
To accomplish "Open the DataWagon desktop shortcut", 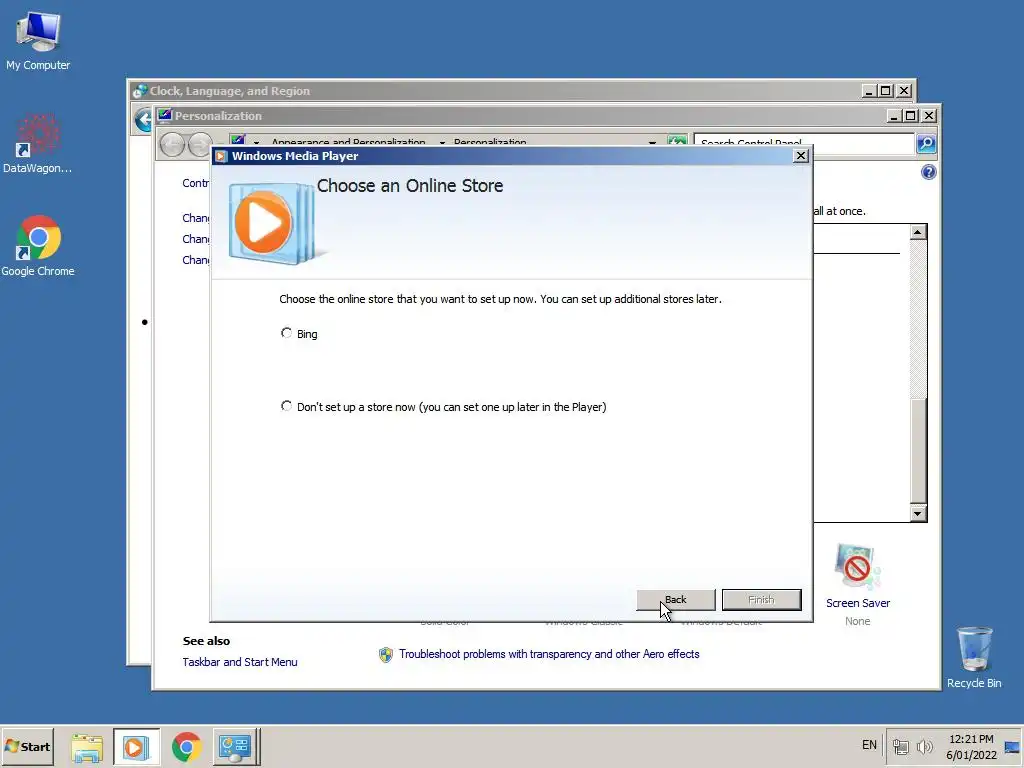I will pos(38,144).
